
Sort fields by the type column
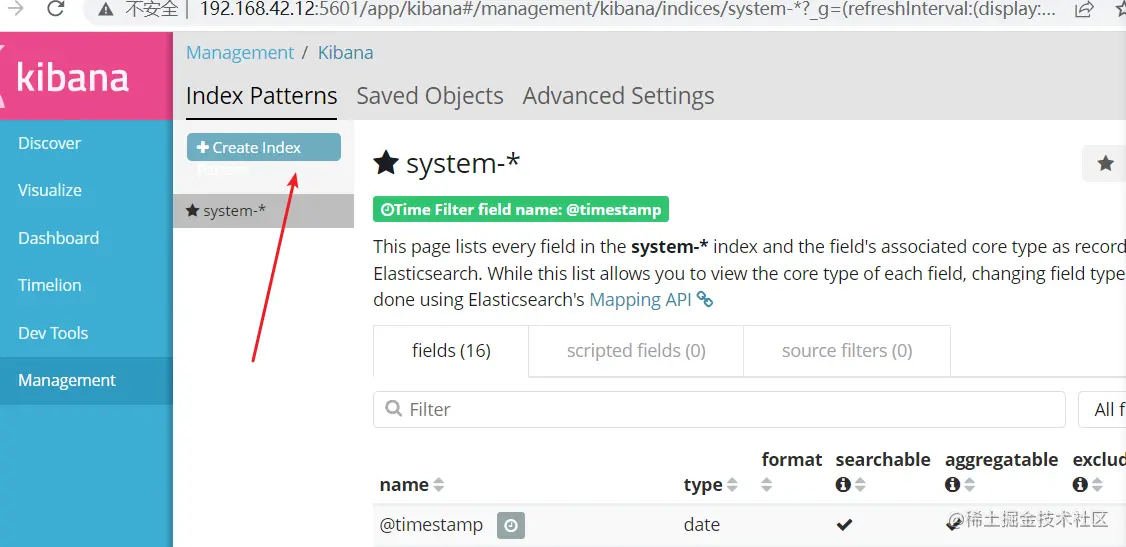(732, 485)
